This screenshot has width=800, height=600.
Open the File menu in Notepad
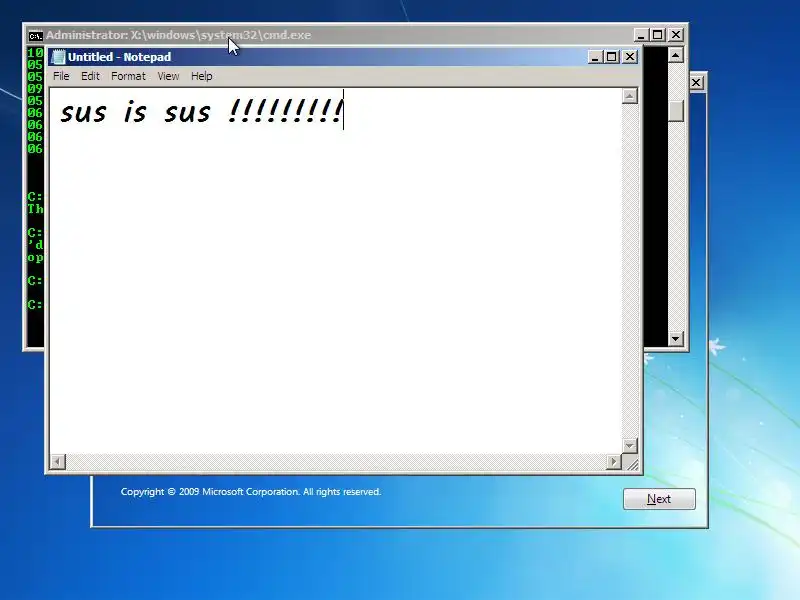pyautogui.click(x=61, y=76)
